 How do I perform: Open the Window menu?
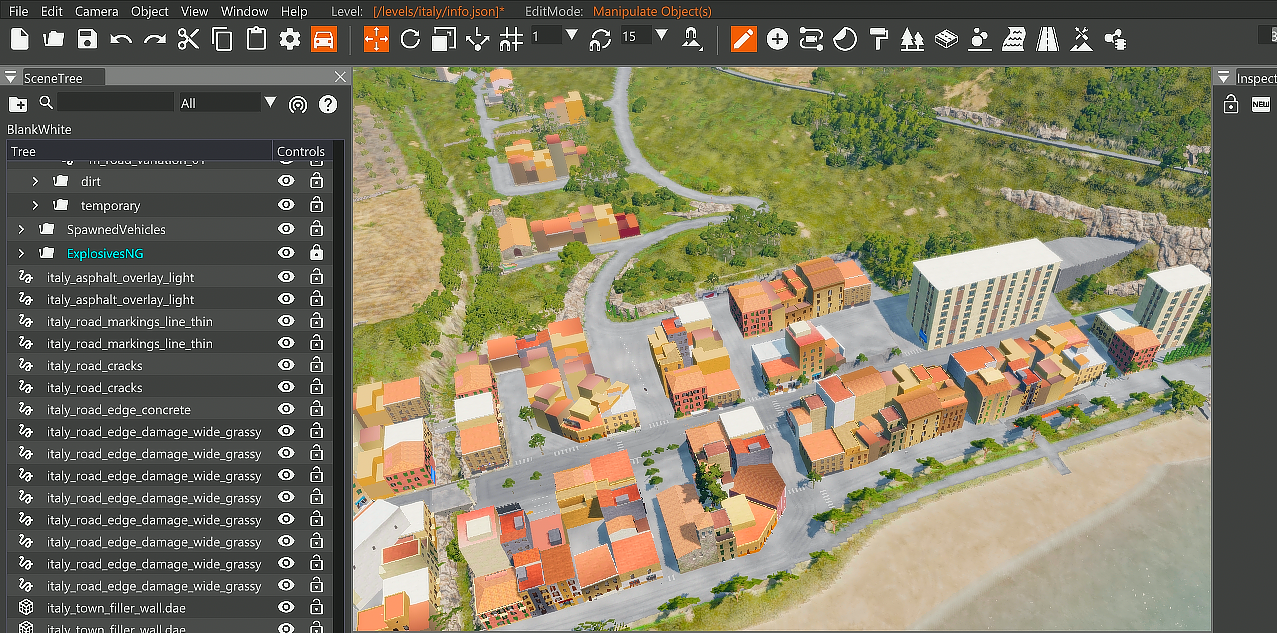click(x=244, y=11)
